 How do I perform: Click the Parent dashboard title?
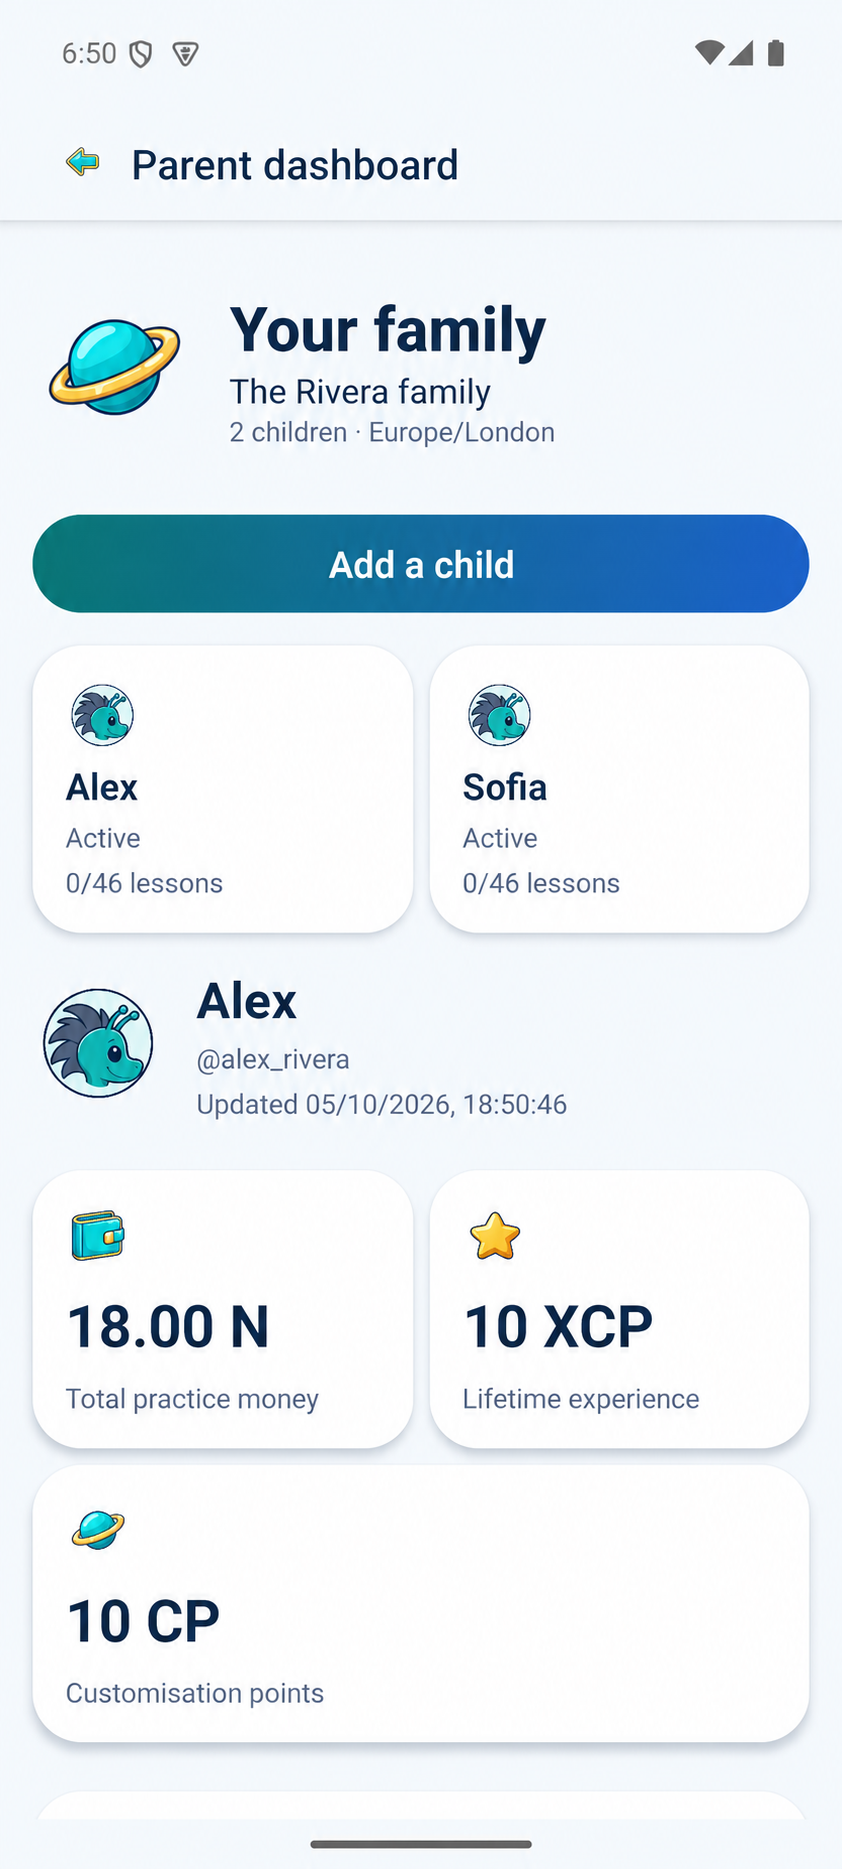point(295,165)
